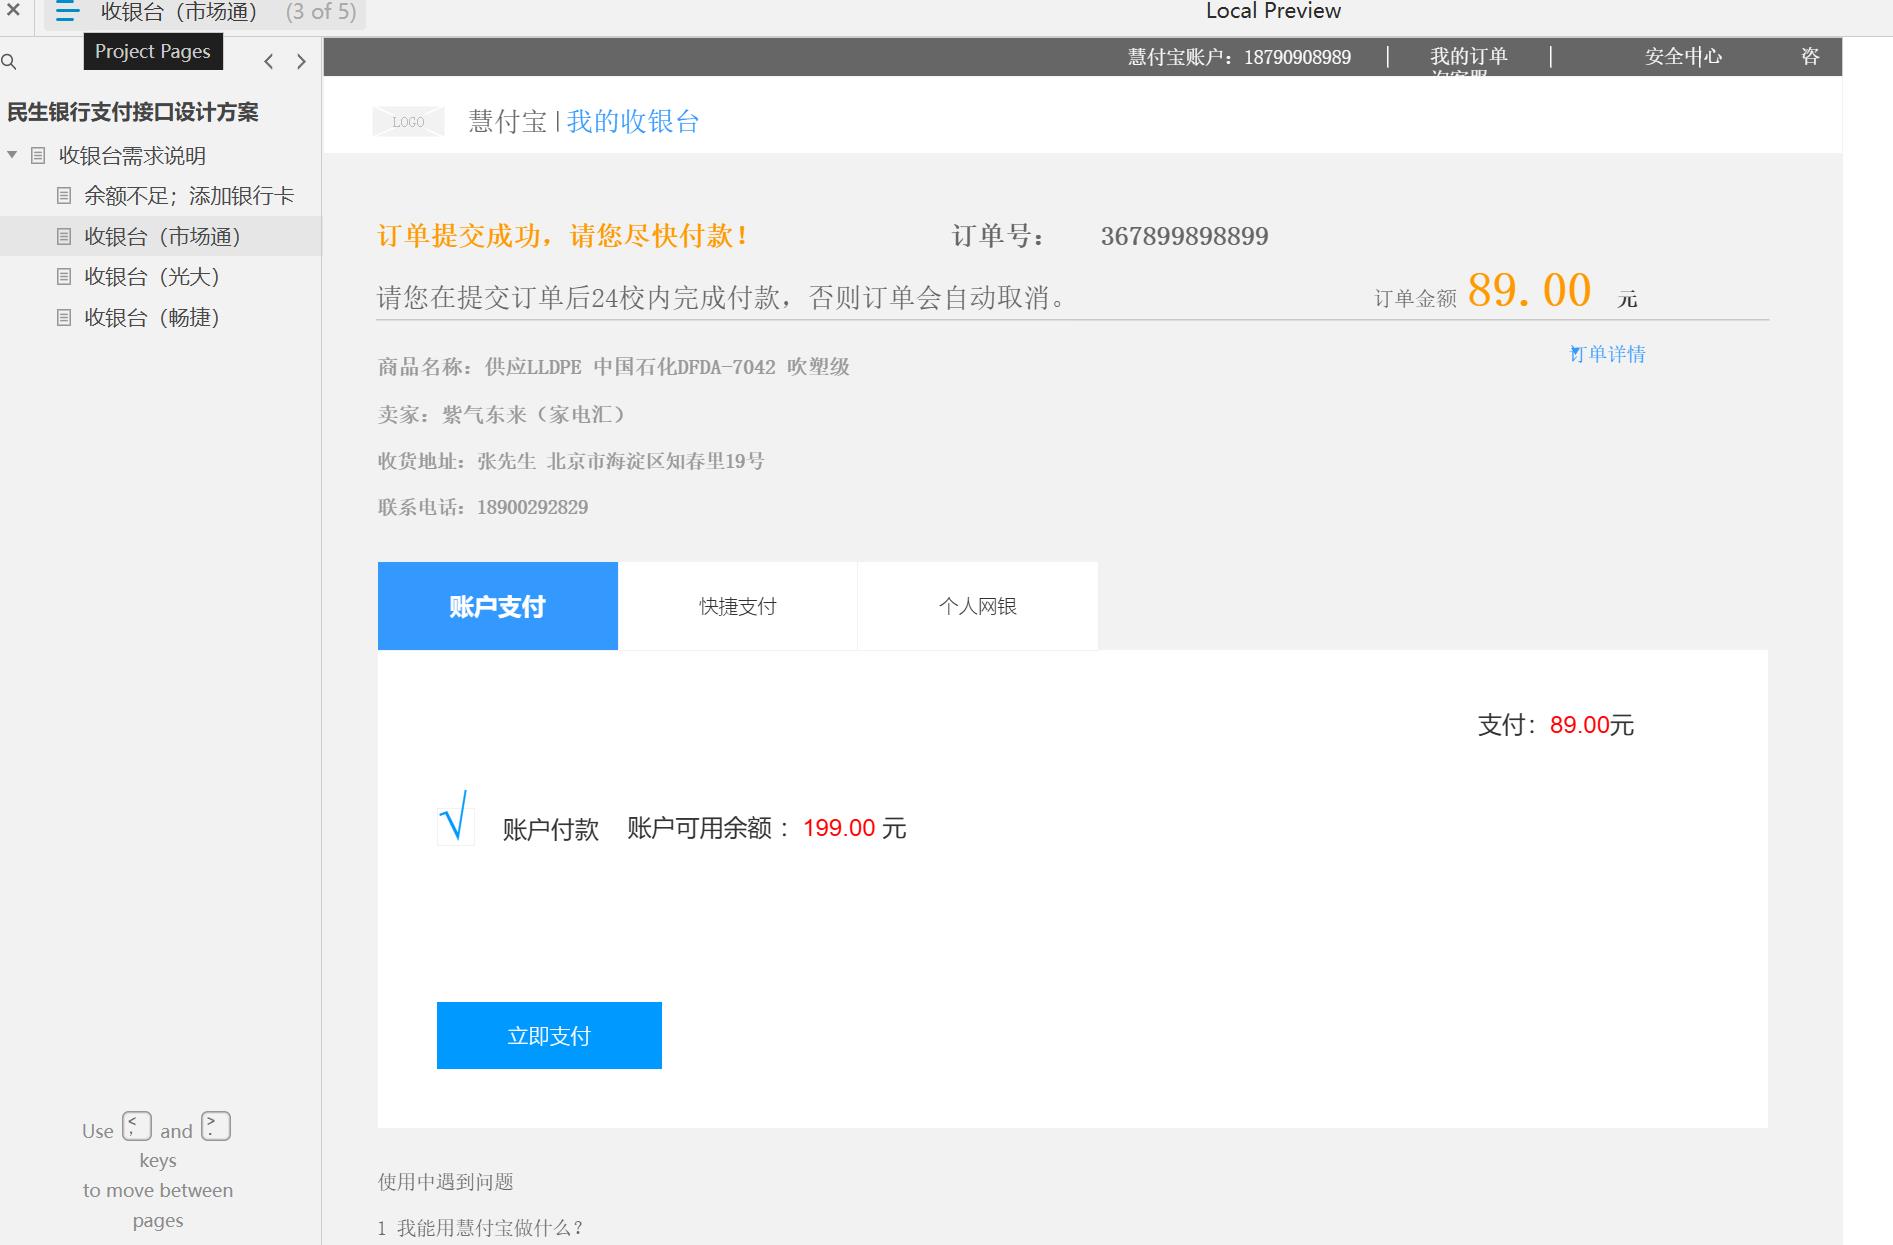
Task: Collapse the 收银台需求说明 tree node
Action: click(x=12, y=155)
